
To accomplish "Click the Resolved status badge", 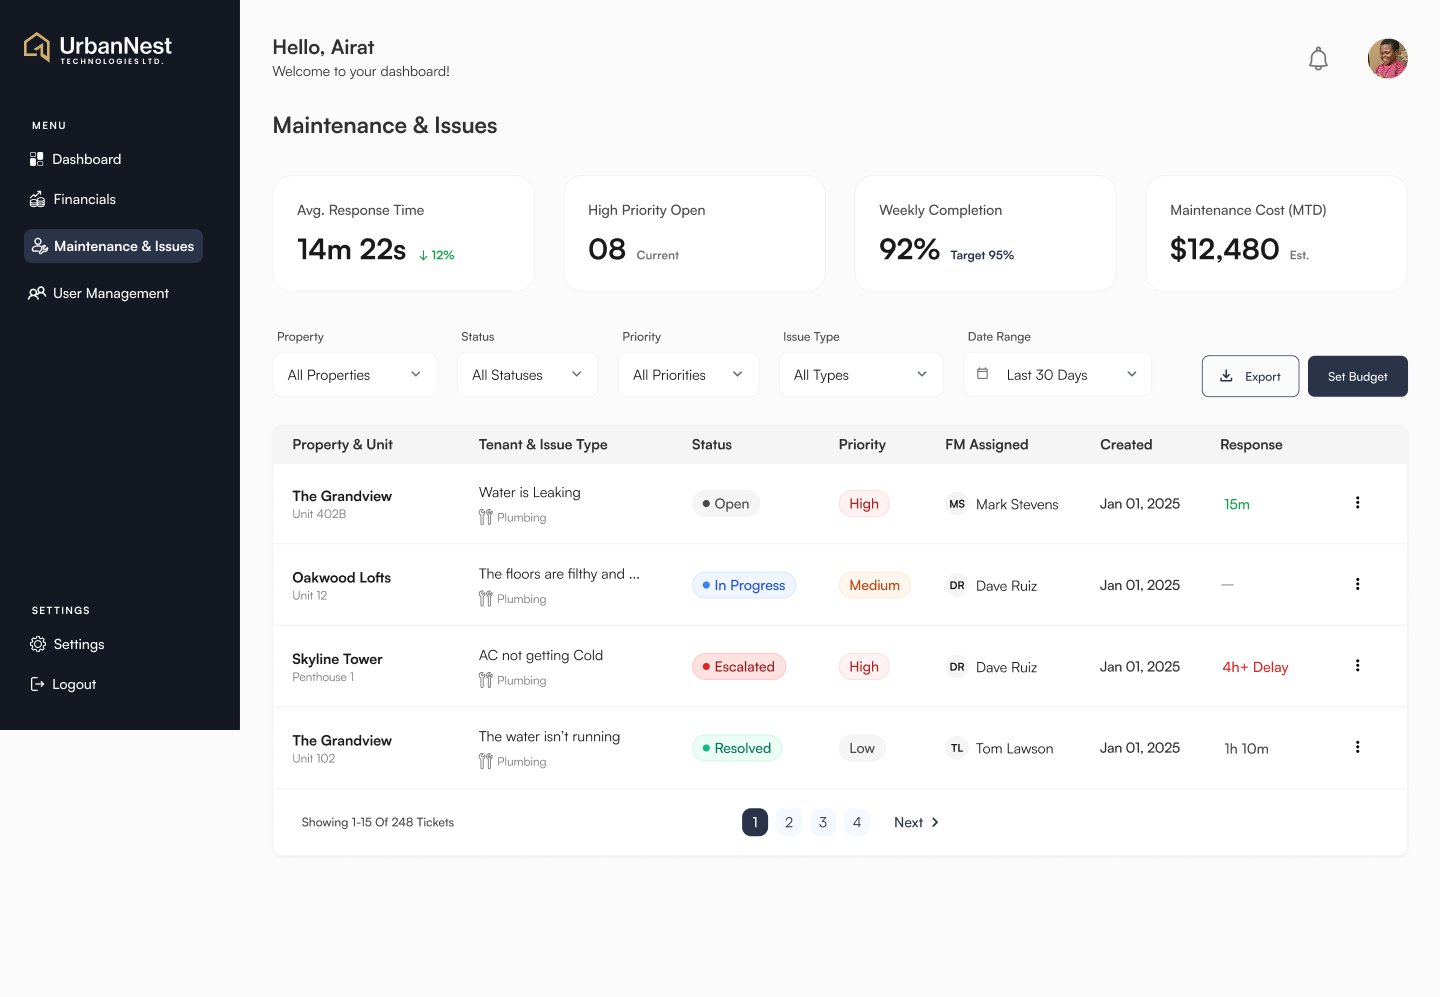I will tap(737, 748).
